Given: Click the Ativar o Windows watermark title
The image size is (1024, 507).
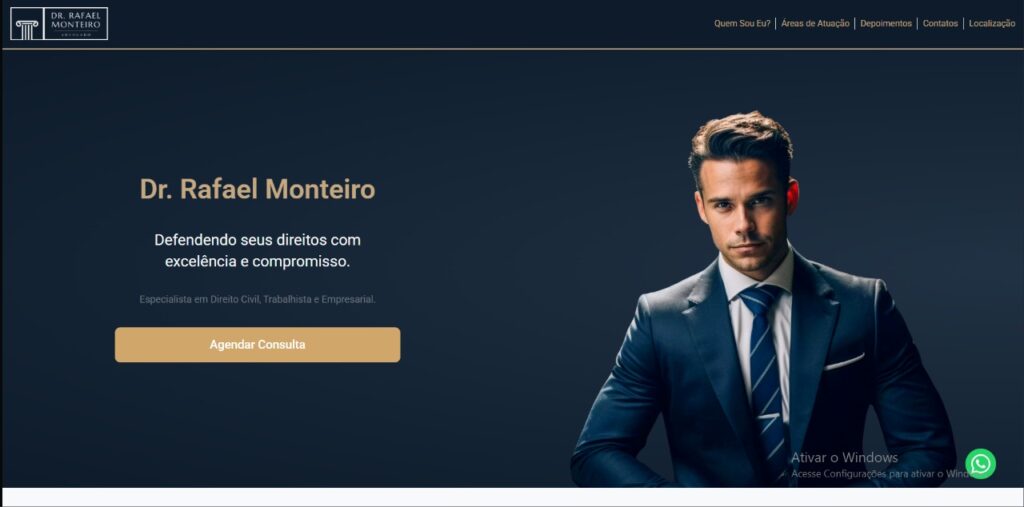Looking at the screenshot, I should [x=844, y=457].
